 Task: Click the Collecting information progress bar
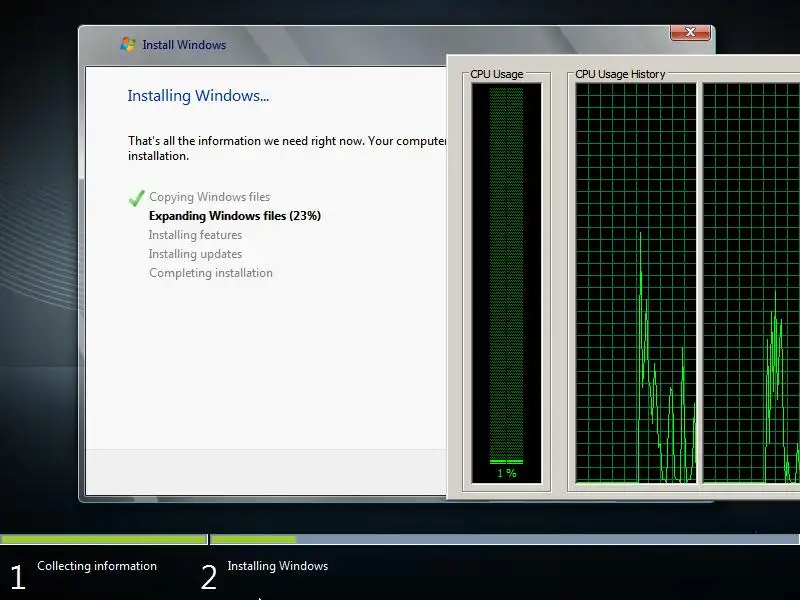click(104, 539)
